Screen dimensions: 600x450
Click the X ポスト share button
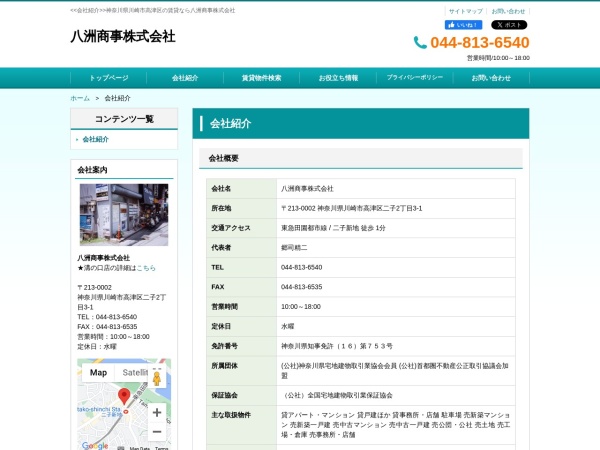tap(509, 25)
